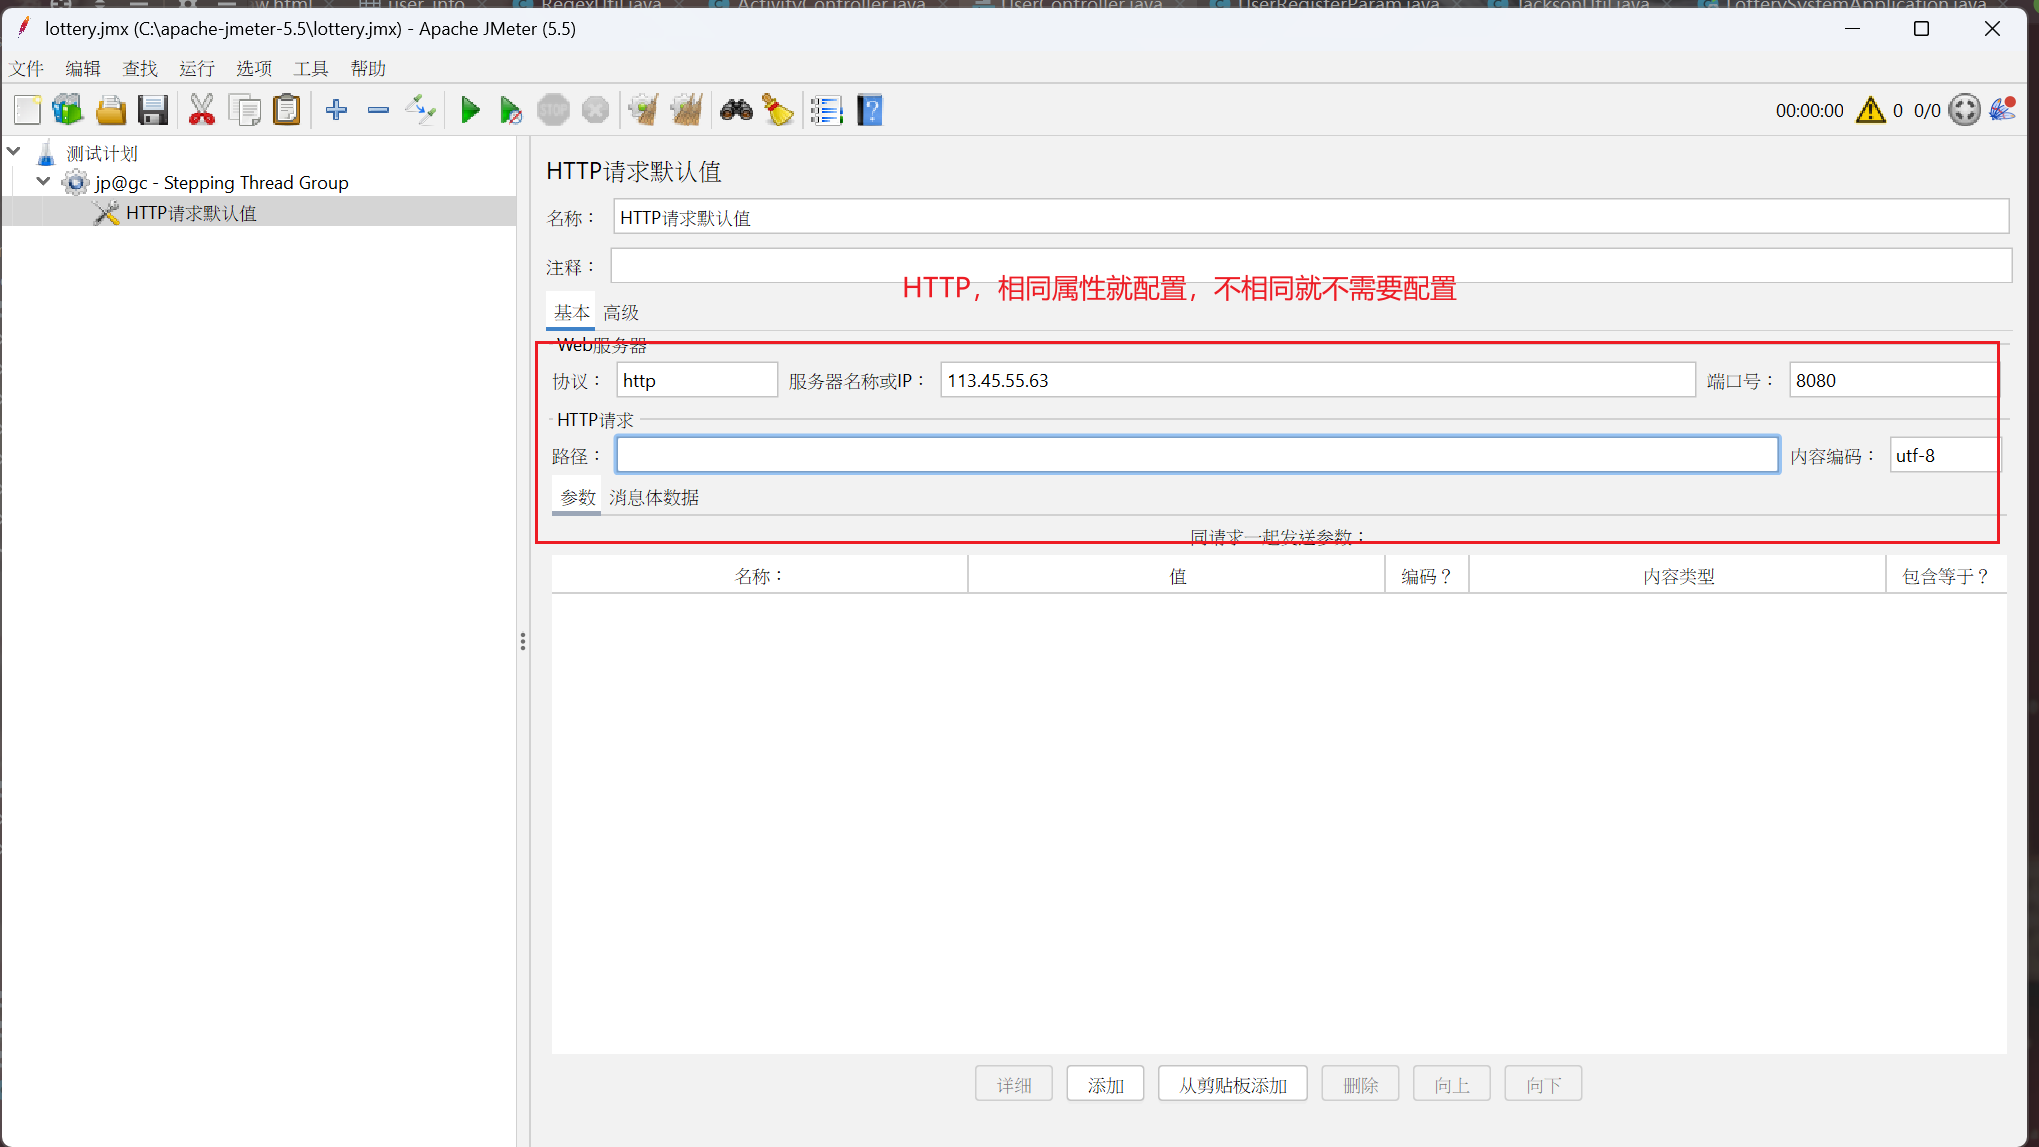Click the 从剪贴板添加 button

1232,1085
